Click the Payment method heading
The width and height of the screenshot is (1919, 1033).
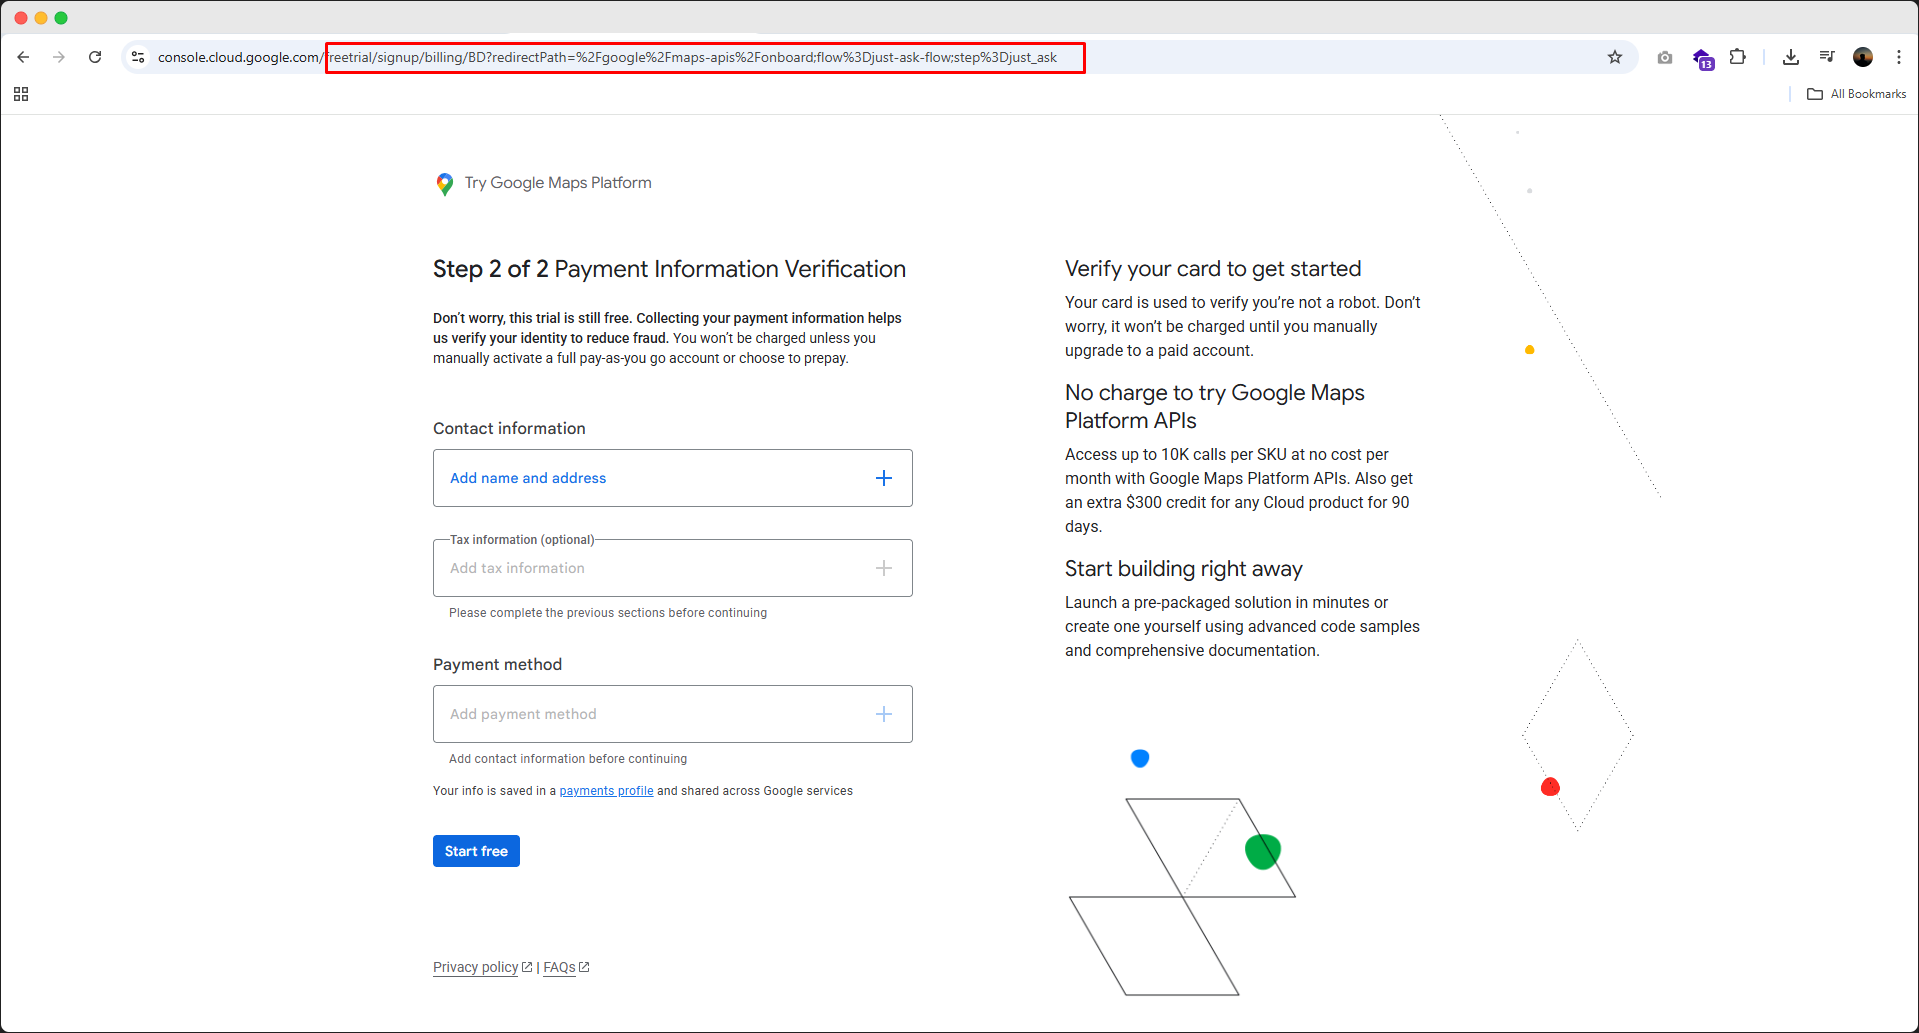(497, 664)
